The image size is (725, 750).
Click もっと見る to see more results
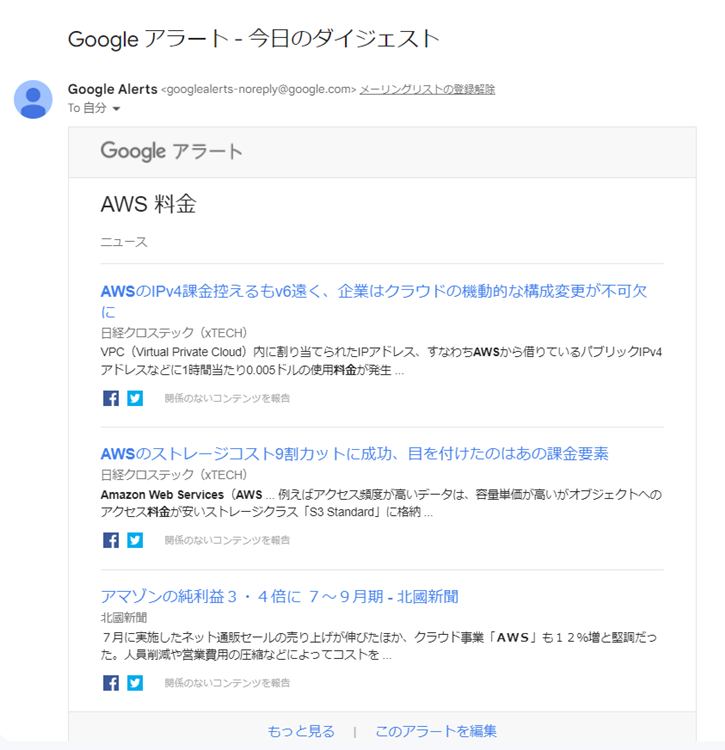301,731
